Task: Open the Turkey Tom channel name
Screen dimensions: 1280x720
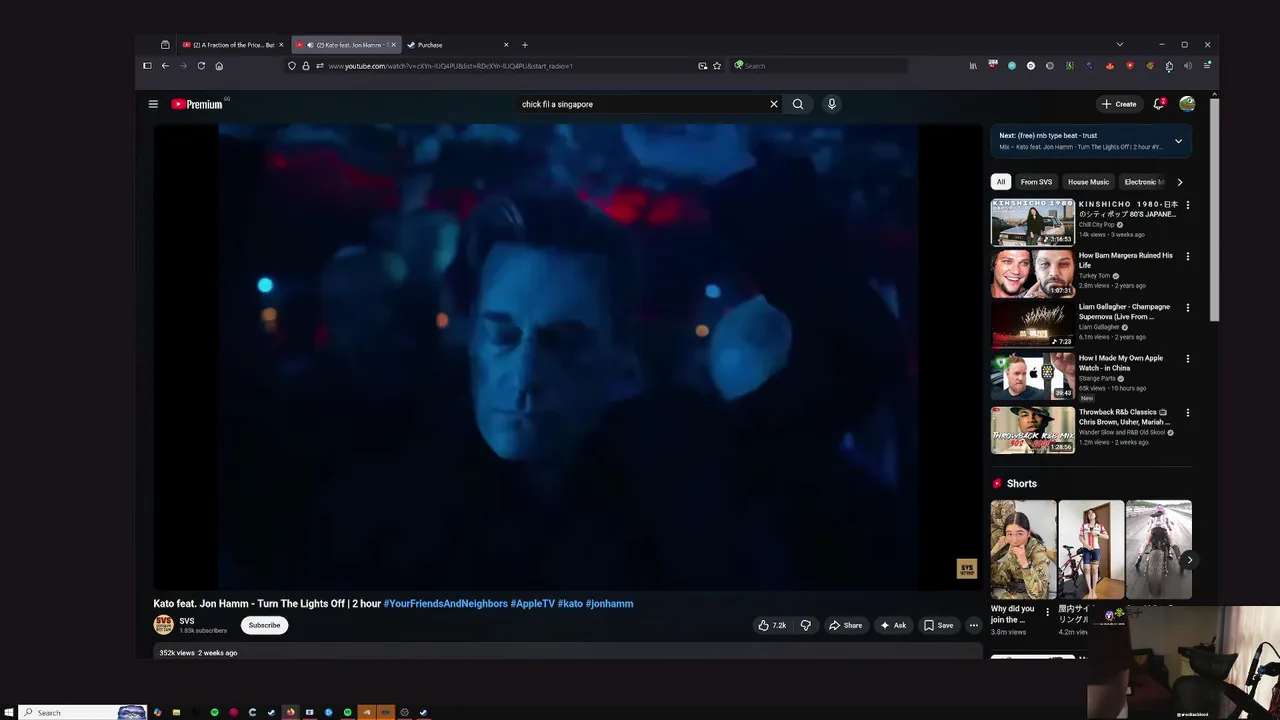Action: point(1094,276)
